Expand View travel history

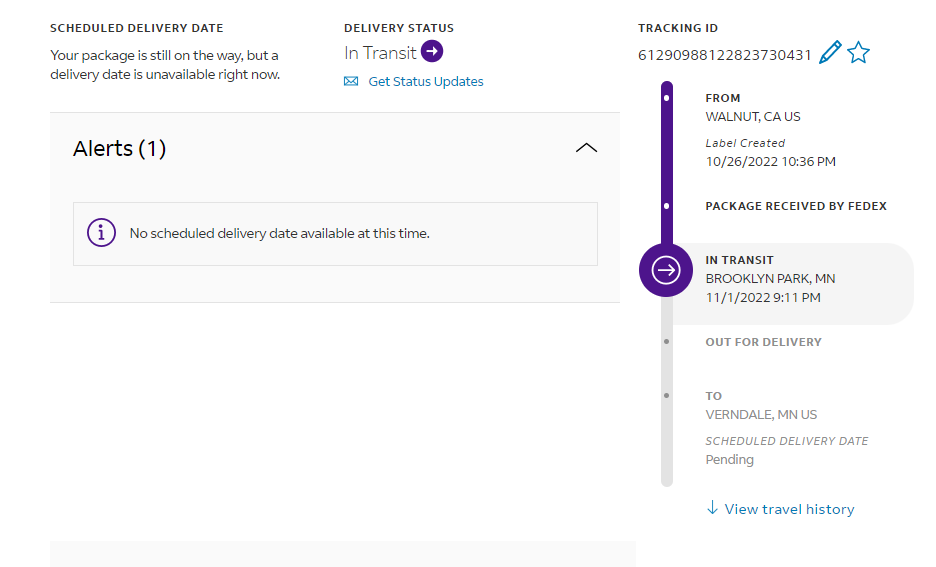[789, 509]
